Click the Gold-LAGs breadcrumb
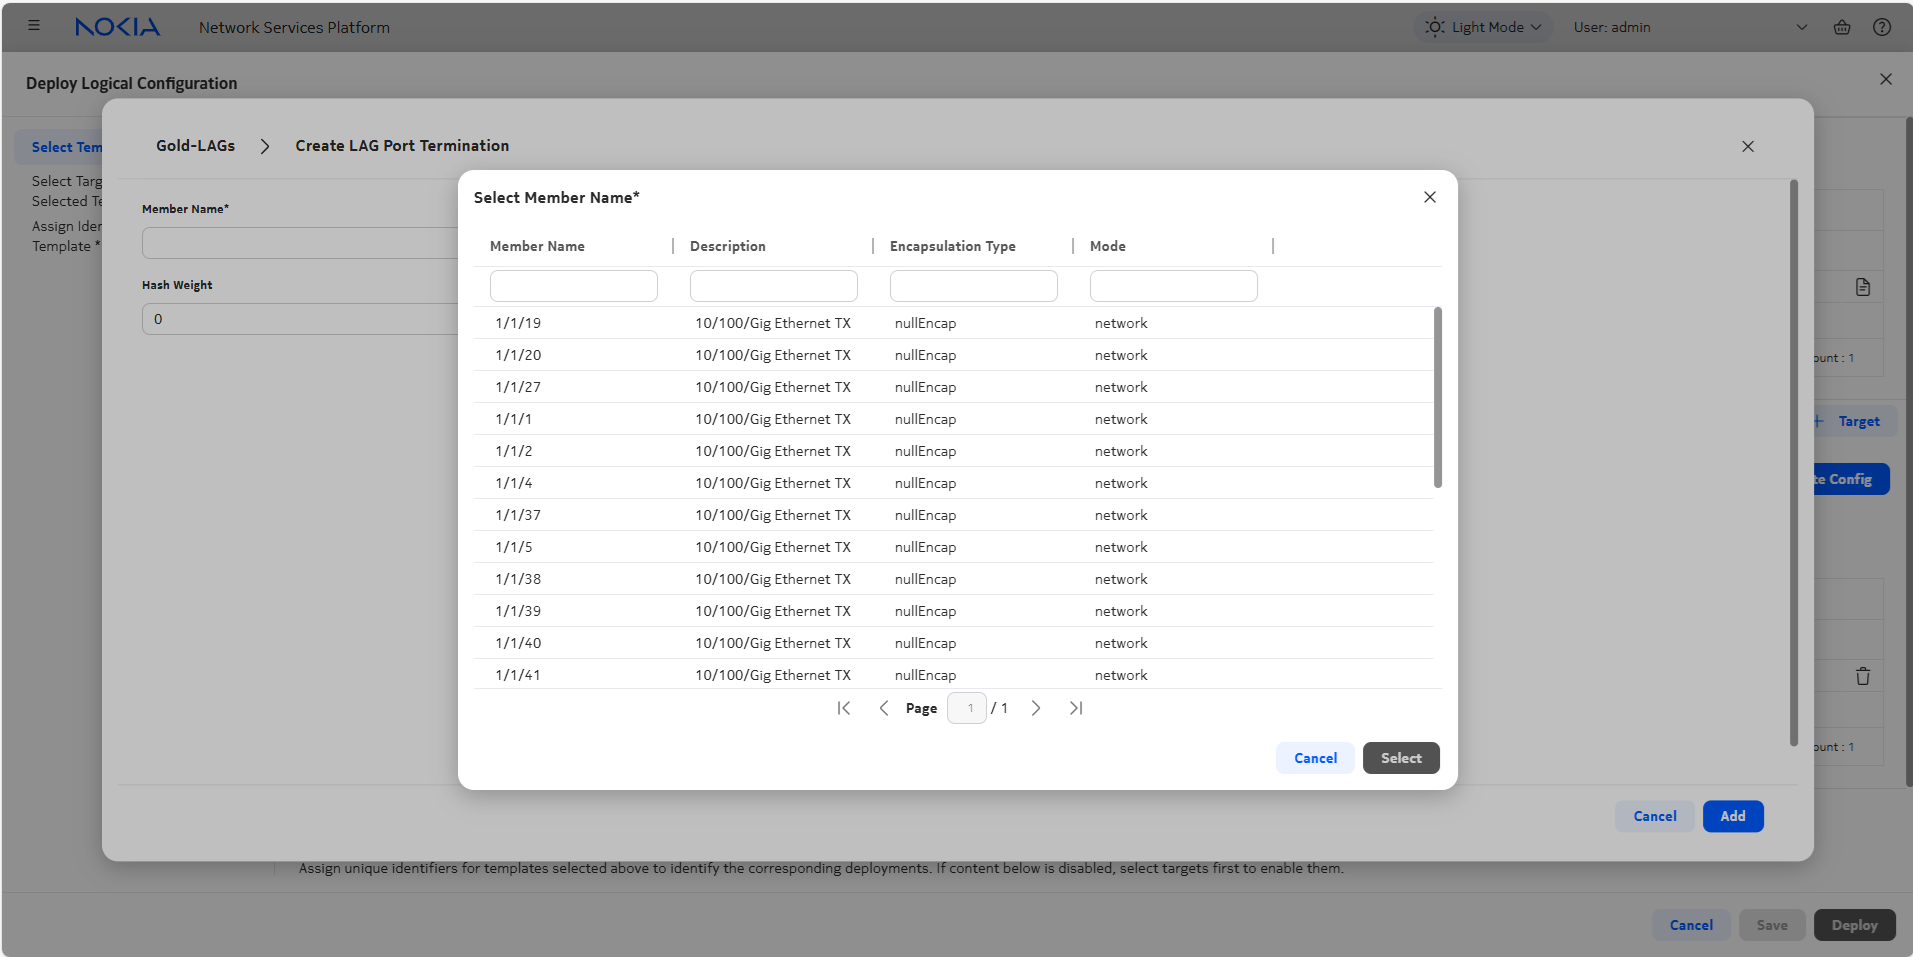1913x957 pixels. [195, 146]
